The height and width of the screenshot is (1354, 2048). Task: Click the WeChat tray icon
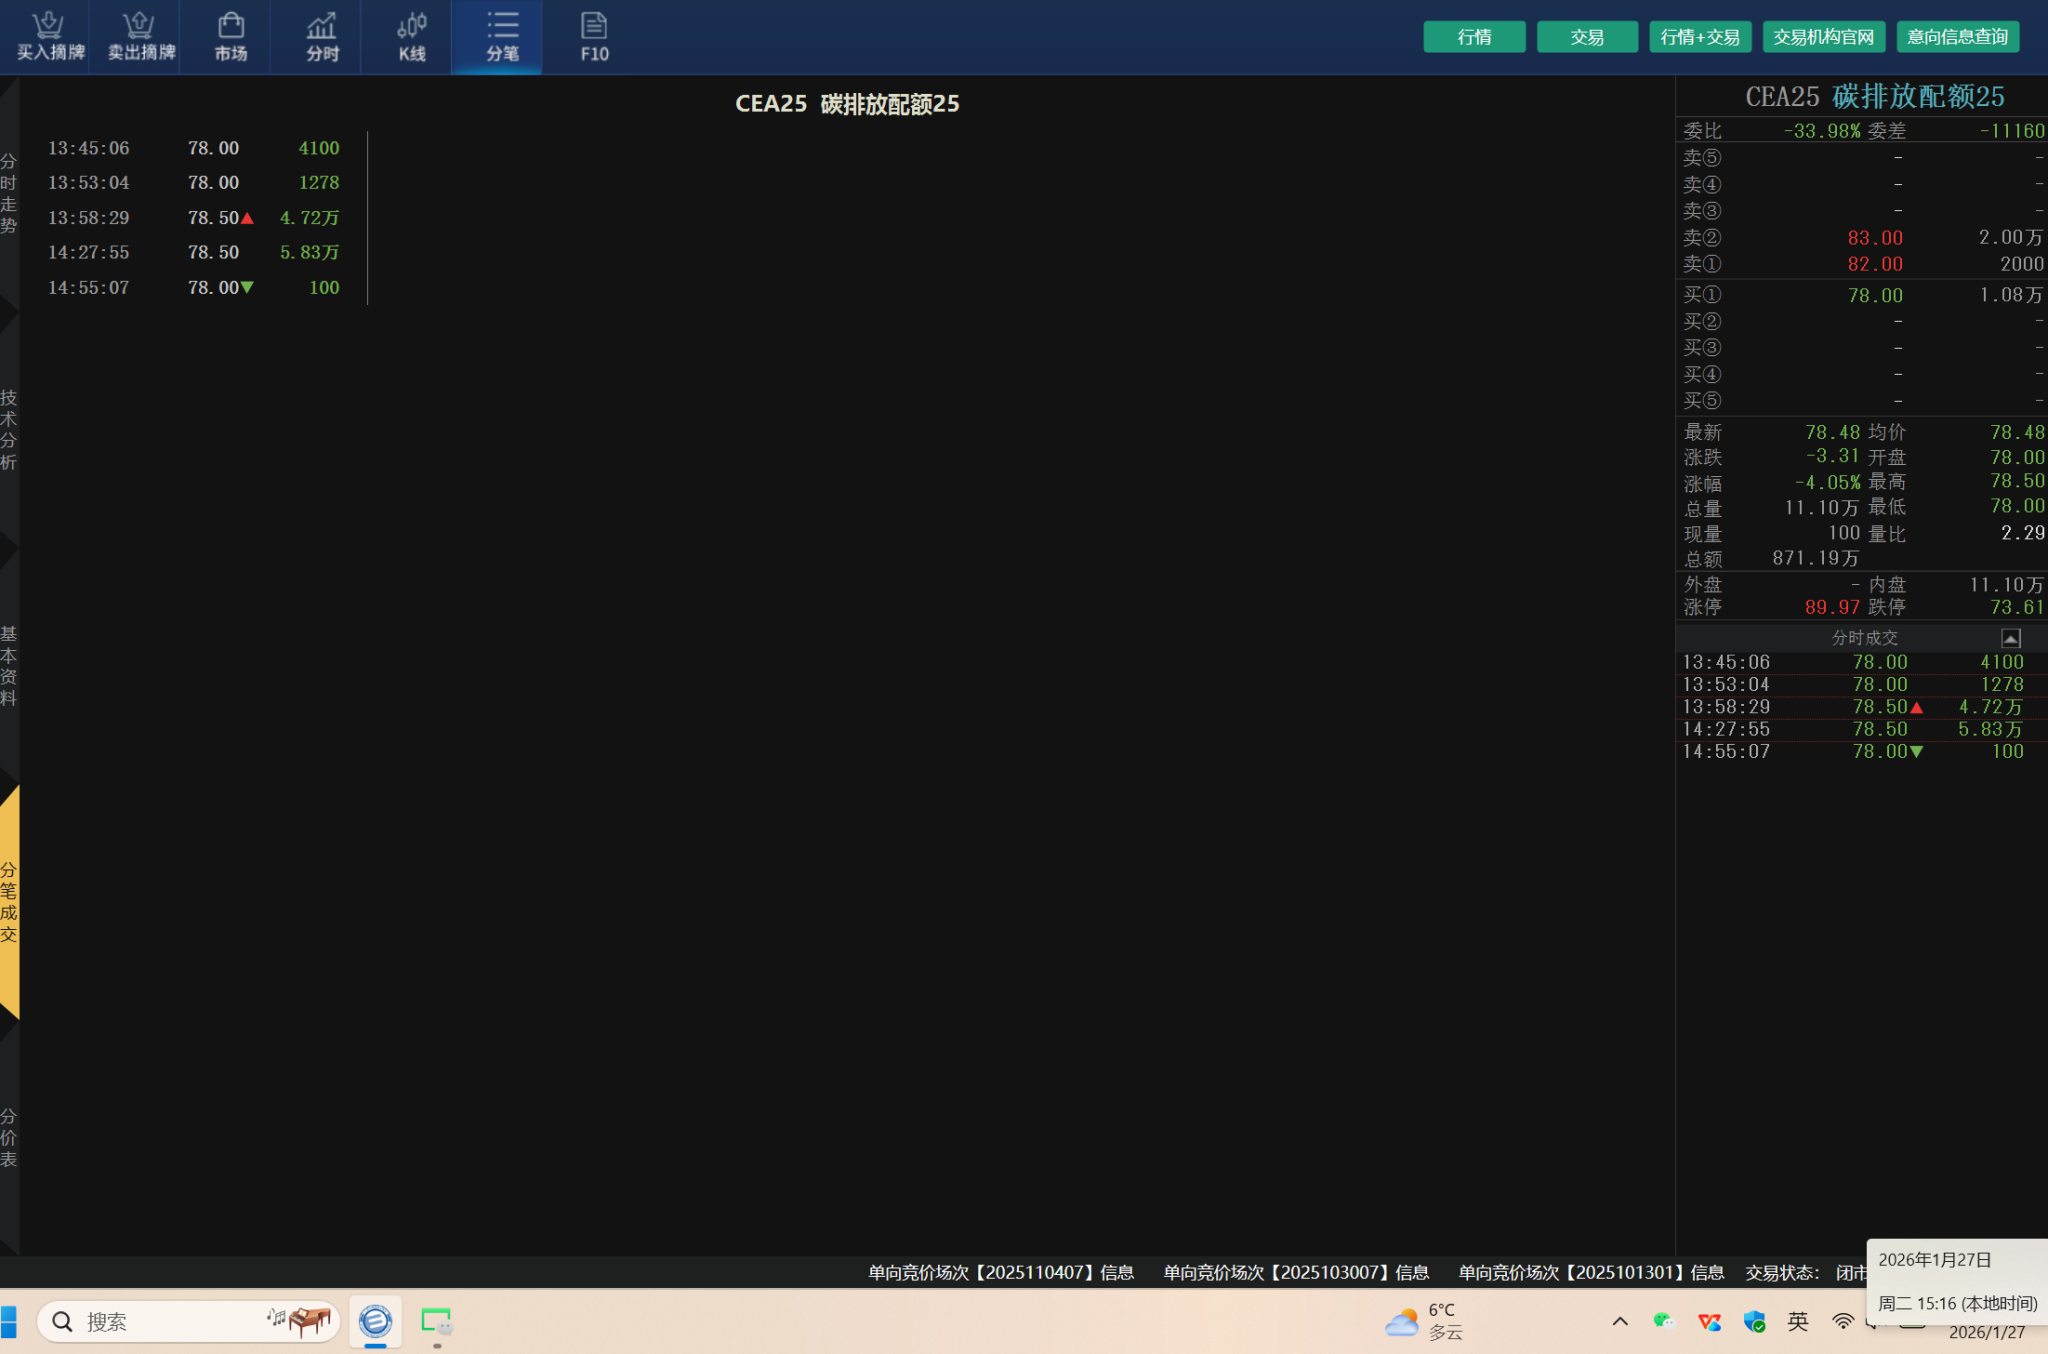[1663, 1321]
